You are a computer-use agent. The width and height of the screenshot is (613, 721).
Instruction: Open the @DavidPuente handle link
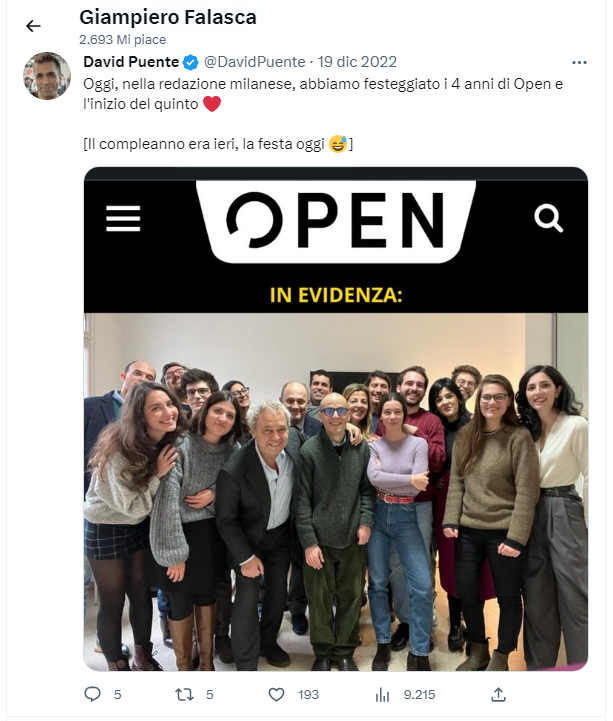coord(254,62)
